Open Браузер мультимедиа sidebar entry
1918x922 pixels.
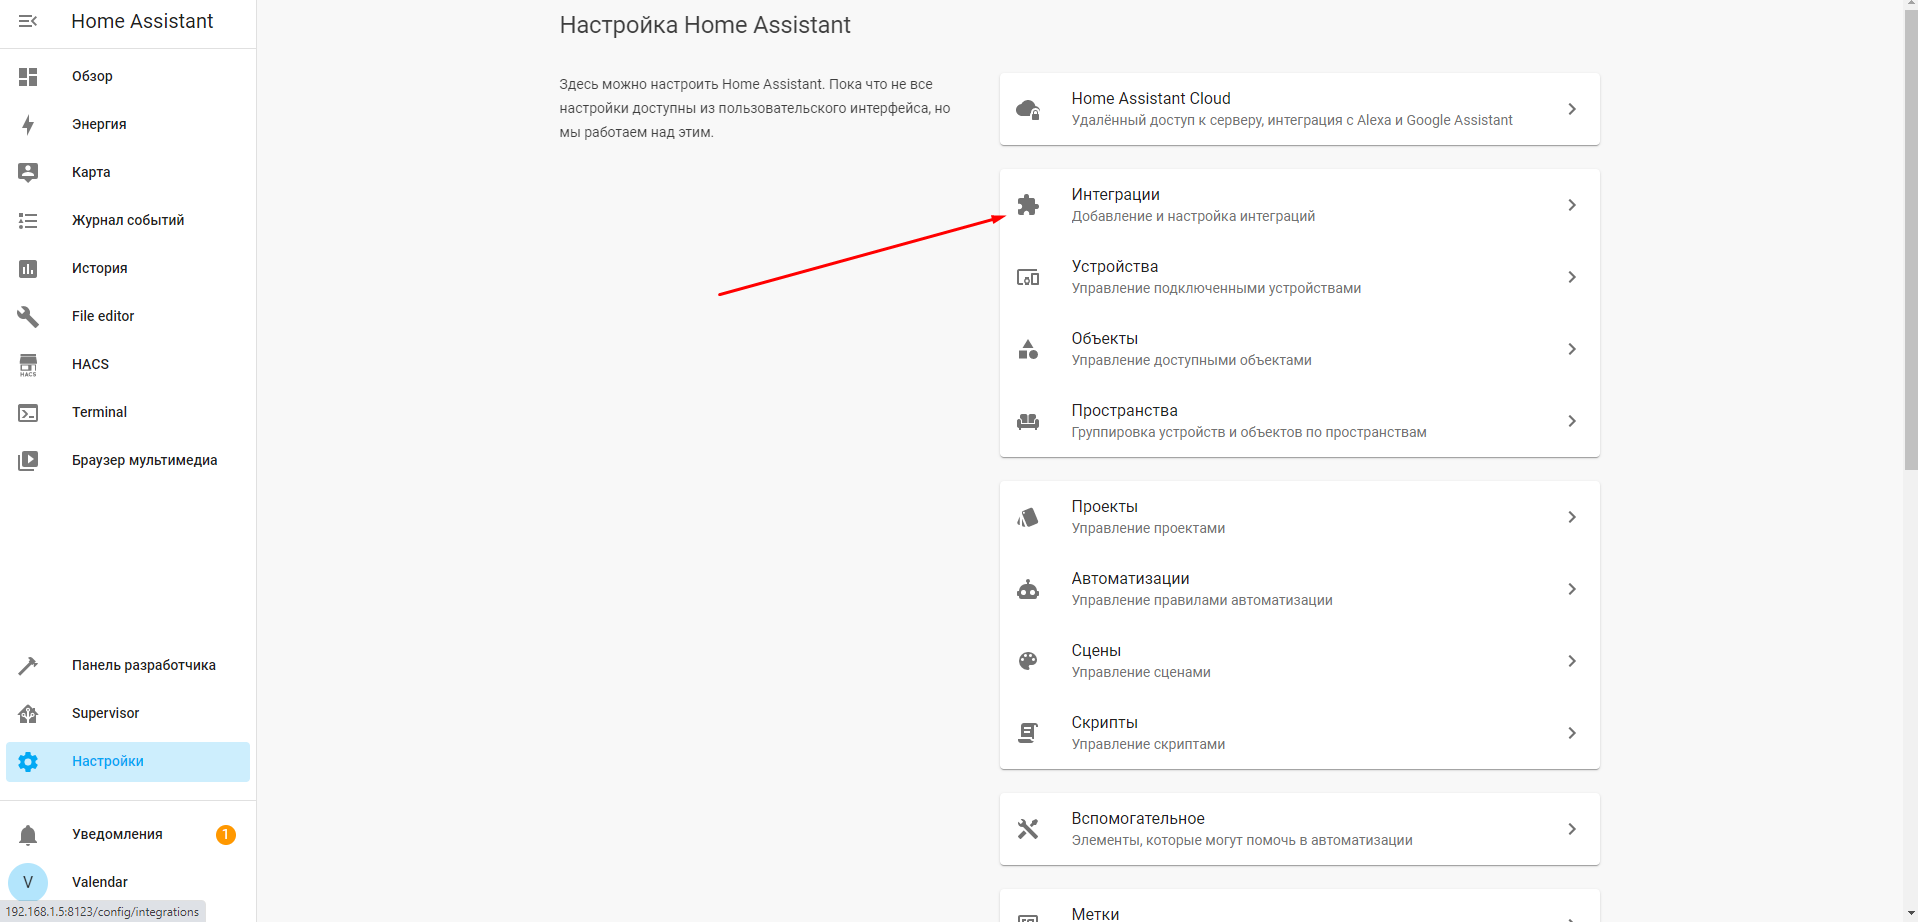(x=128, y=460)
